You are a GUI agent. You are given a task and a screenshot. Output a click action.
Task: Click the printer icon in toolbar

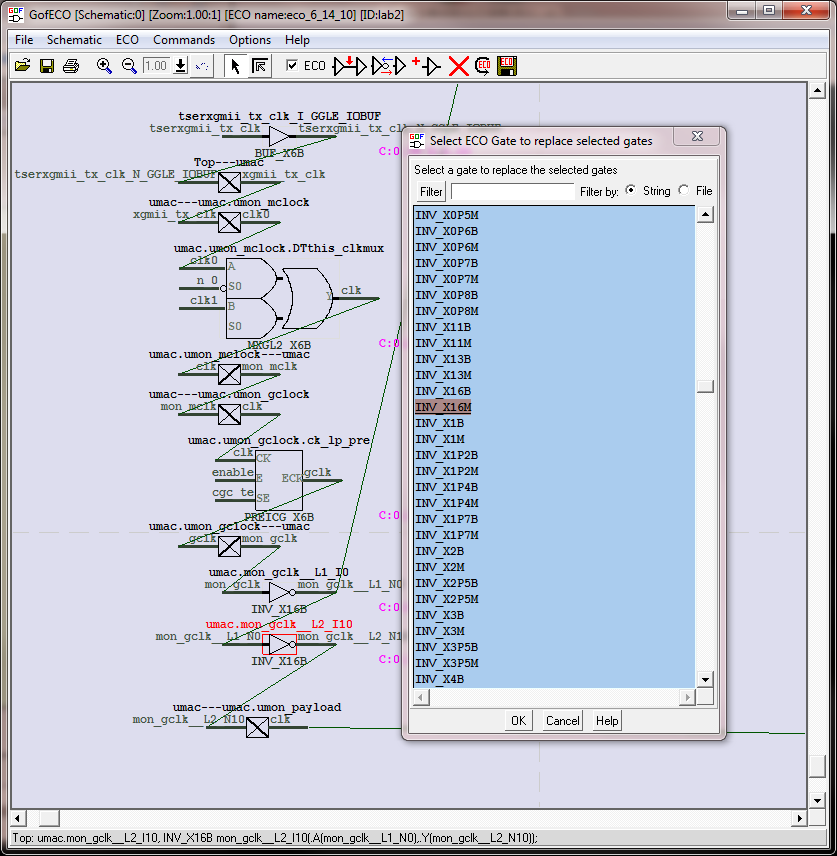click(x=71, y=66)
